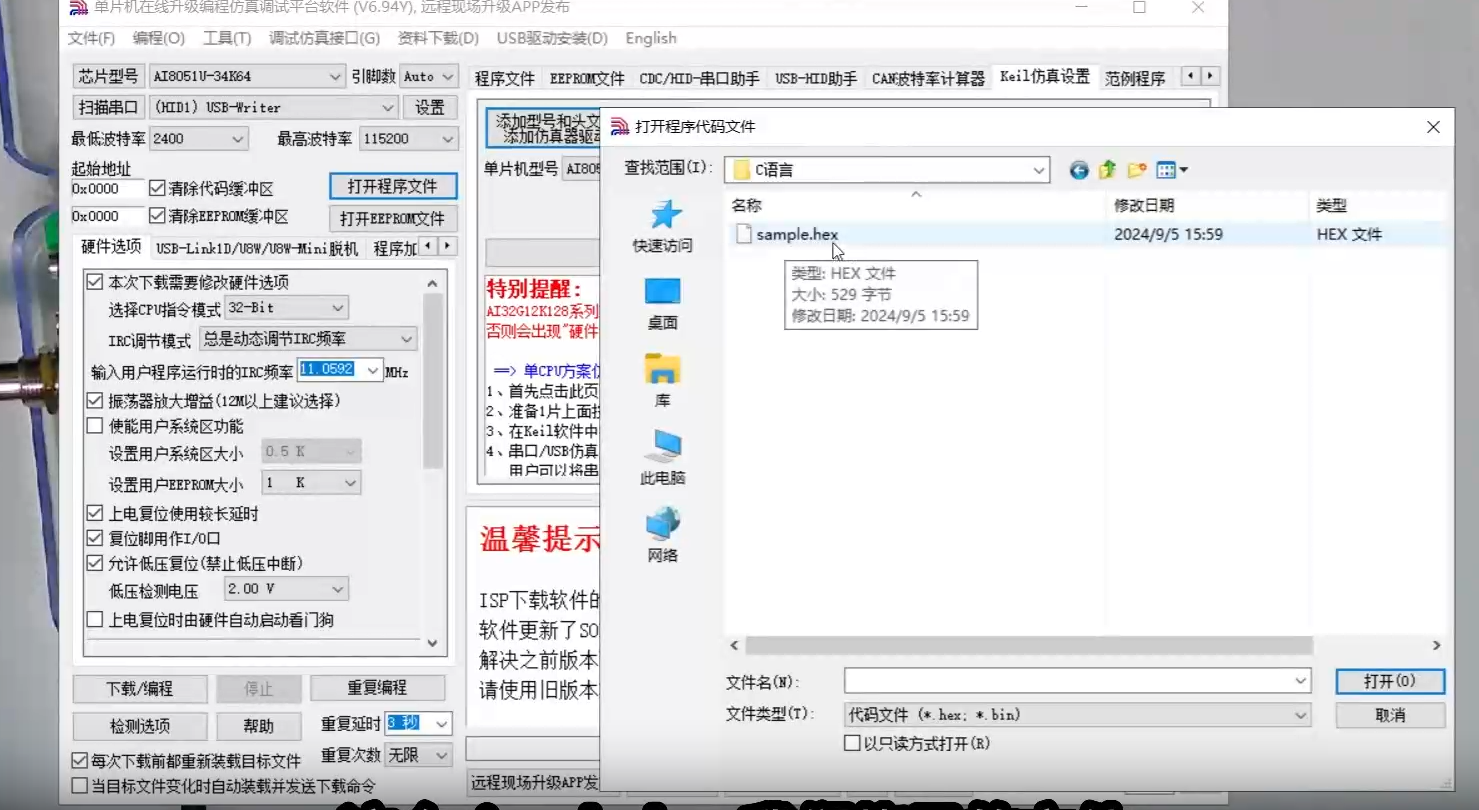Toggle 清除代码缓冲区 checkbox
Screen dimensions: 1479x810
click(157, 188)
